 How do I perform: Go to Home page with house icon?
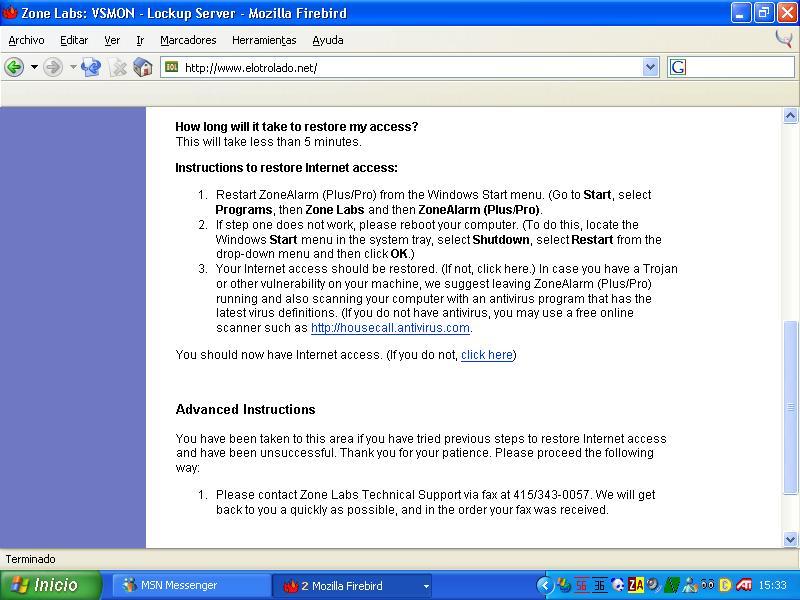click(x=143, y=67)
